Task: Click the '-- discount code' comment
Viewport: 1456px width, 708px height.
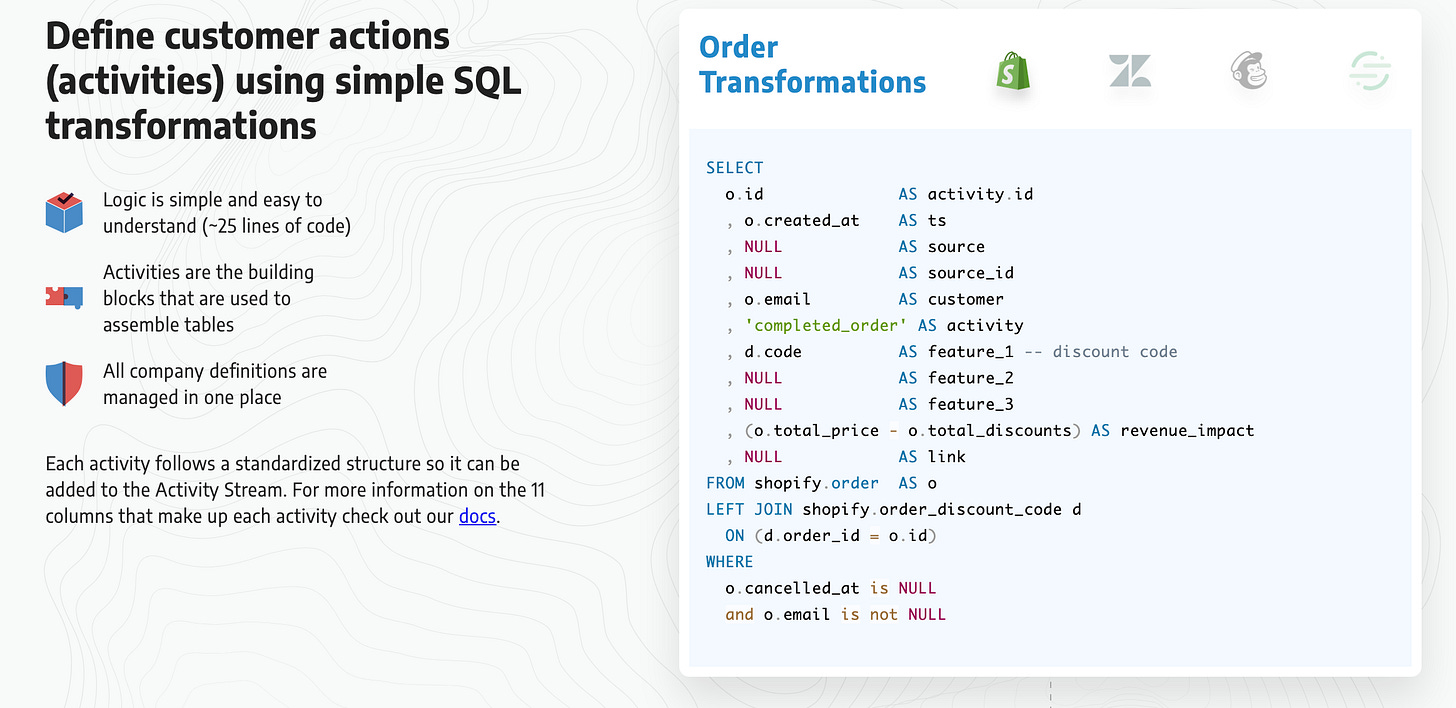Action: [x=1101, y=352]
